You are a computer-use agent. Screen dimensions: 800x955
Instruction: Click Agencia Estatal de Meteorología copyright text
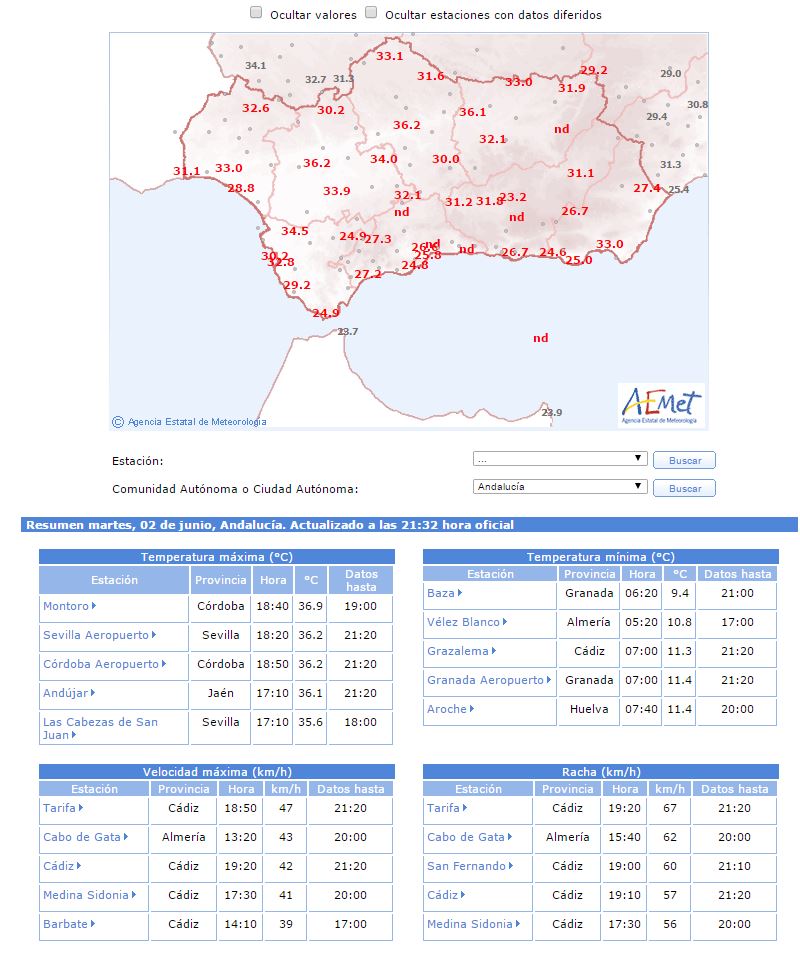(197, 422)
